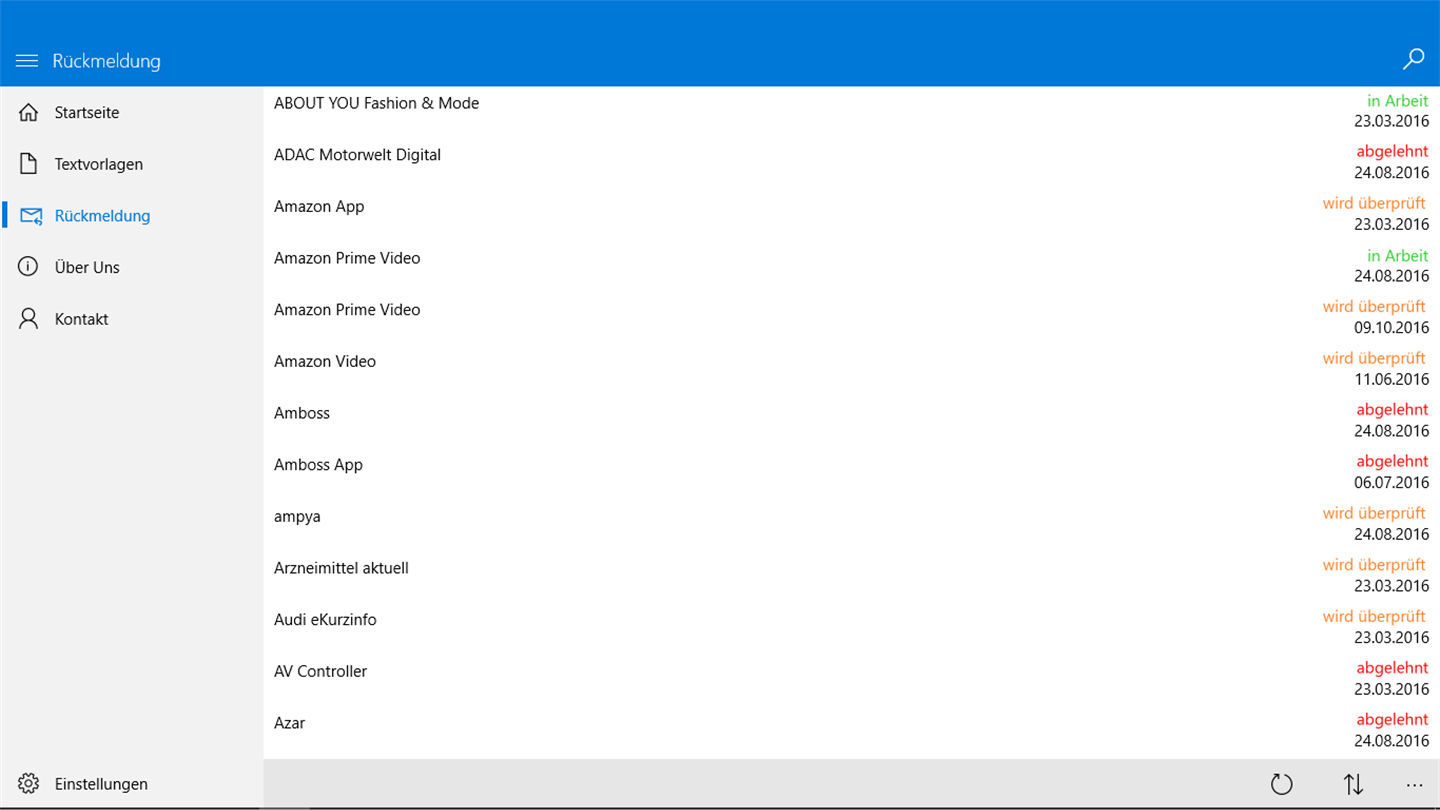The width and height of the screenshot is (1440, 810).
Task: Select Rückmeldung in the sidebar
Action: pos(131,216)
